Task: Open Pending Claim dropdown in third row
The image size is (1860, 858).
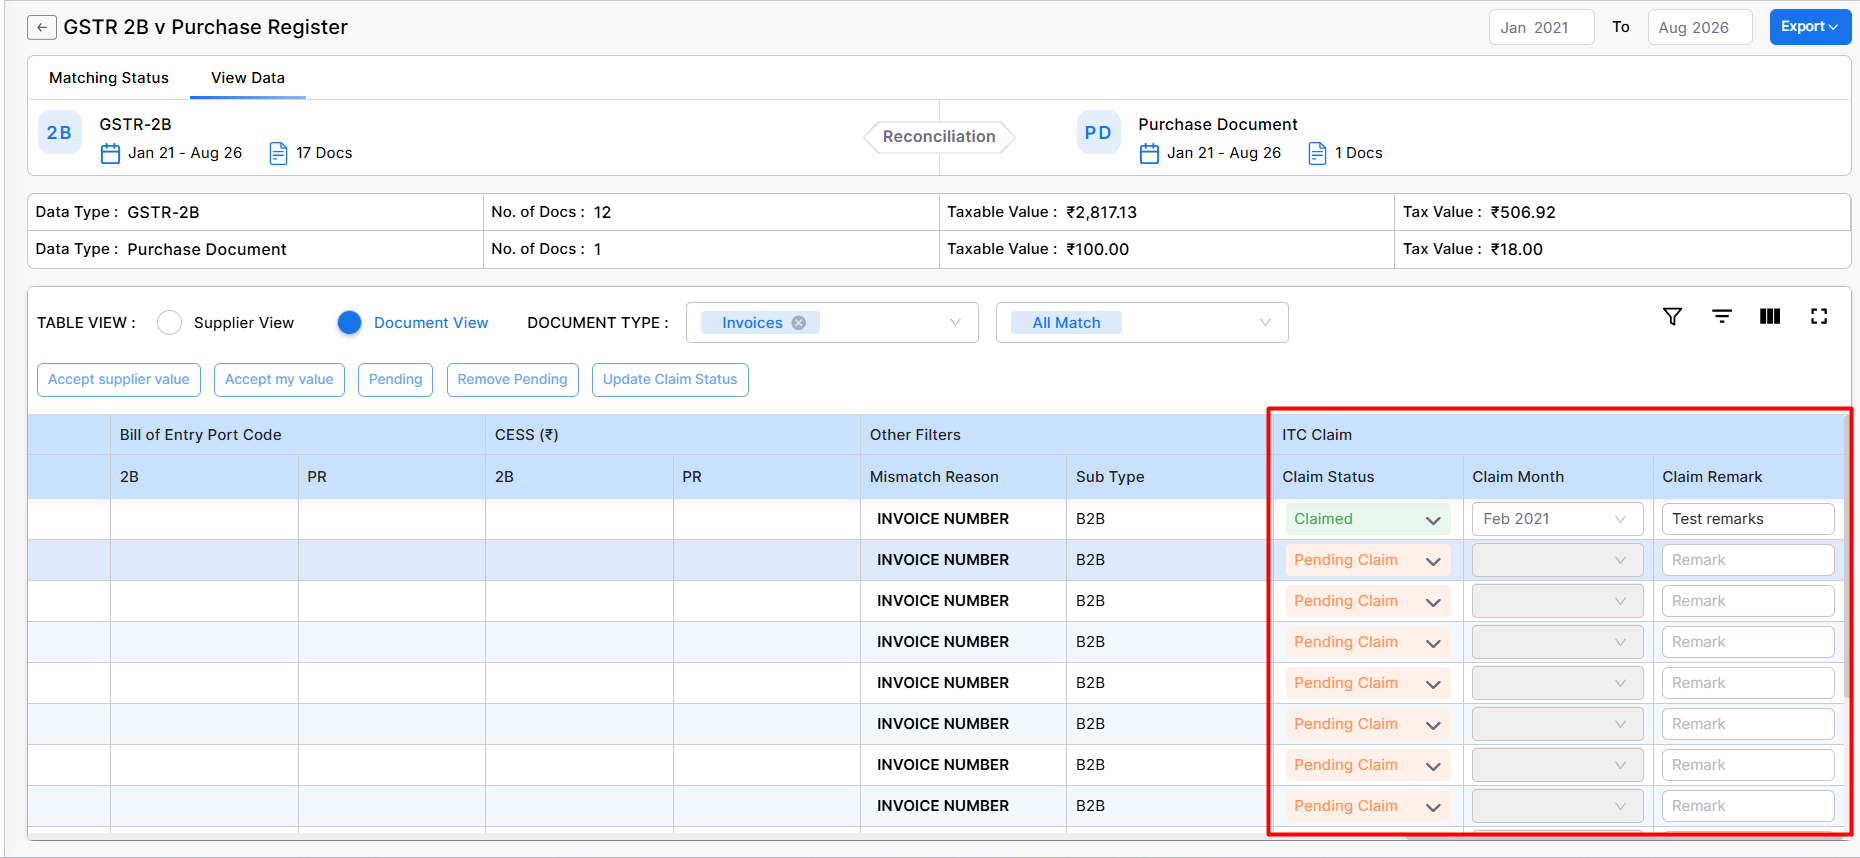Action: [x=1367, y=601]
